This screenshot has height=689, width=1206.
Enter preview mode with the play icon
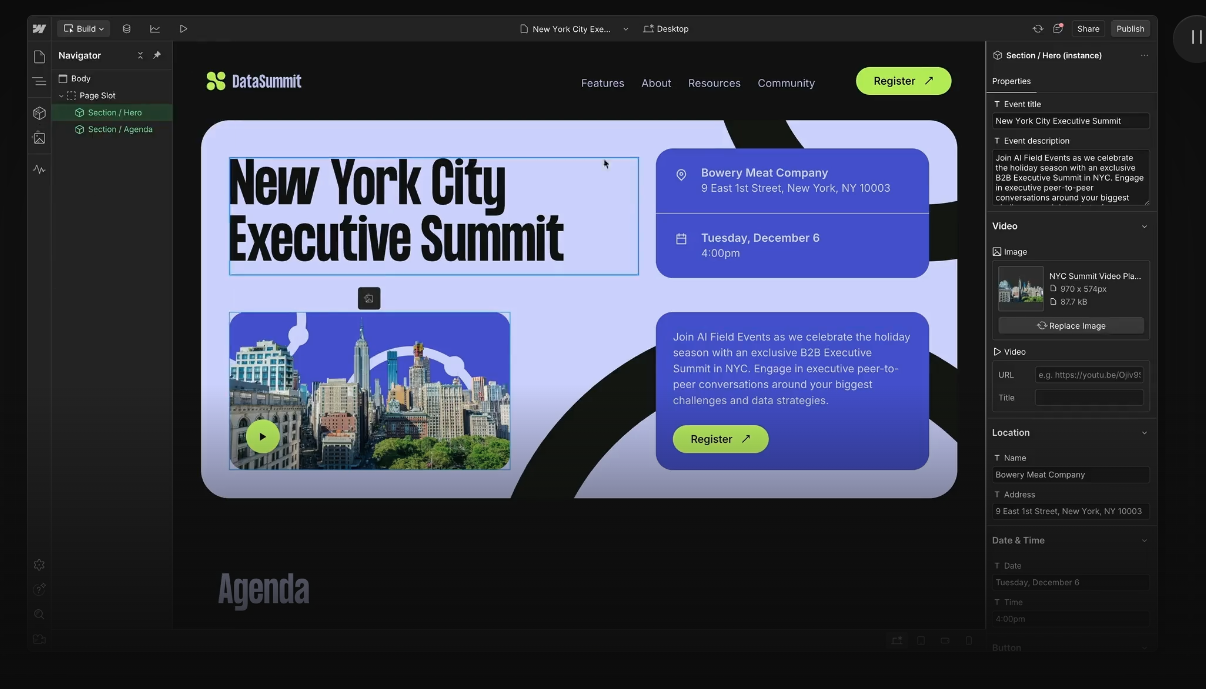click(x=184, y=28)
